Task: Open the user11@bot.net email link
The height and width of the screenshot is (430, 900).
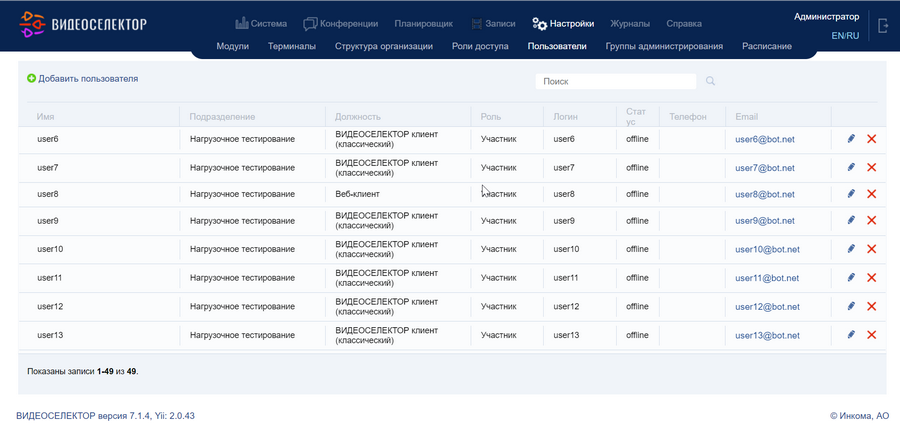Action: 767,278
